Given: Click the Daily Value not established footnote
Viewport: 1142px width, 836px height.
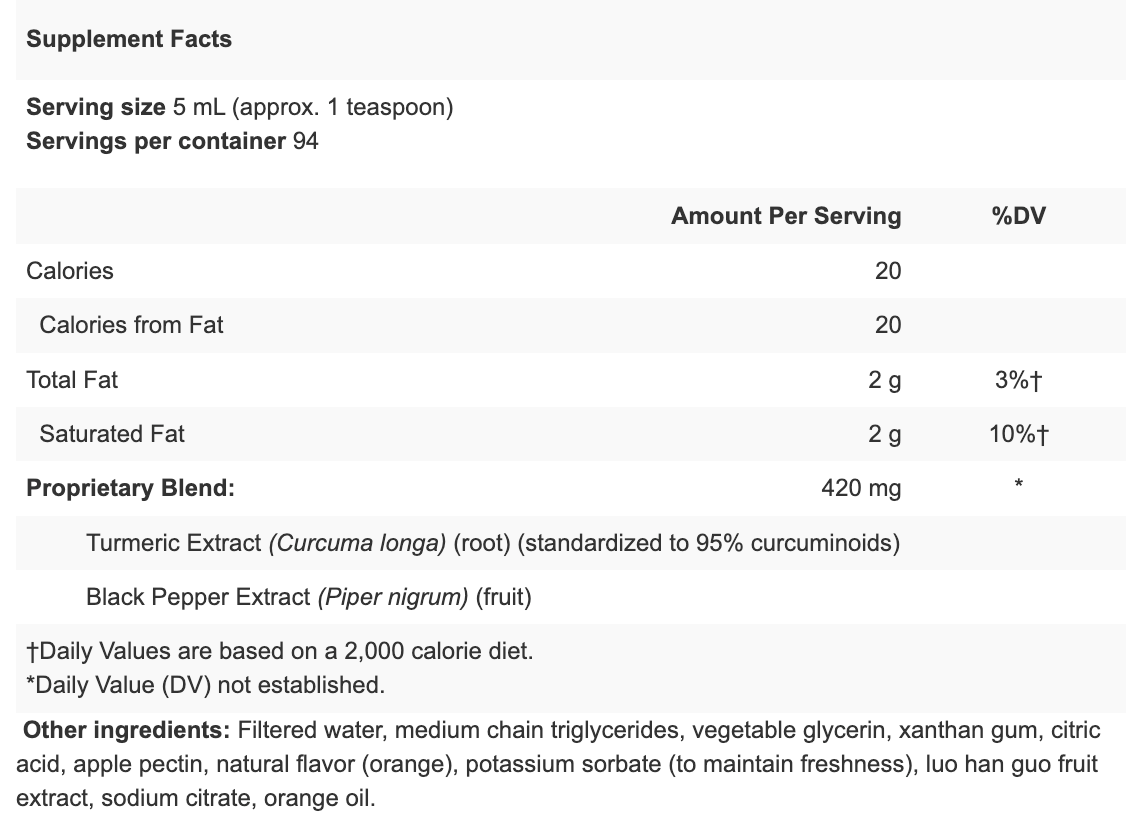Looking at the screenshot, I should pyautogui.click(x=205, y=686).
